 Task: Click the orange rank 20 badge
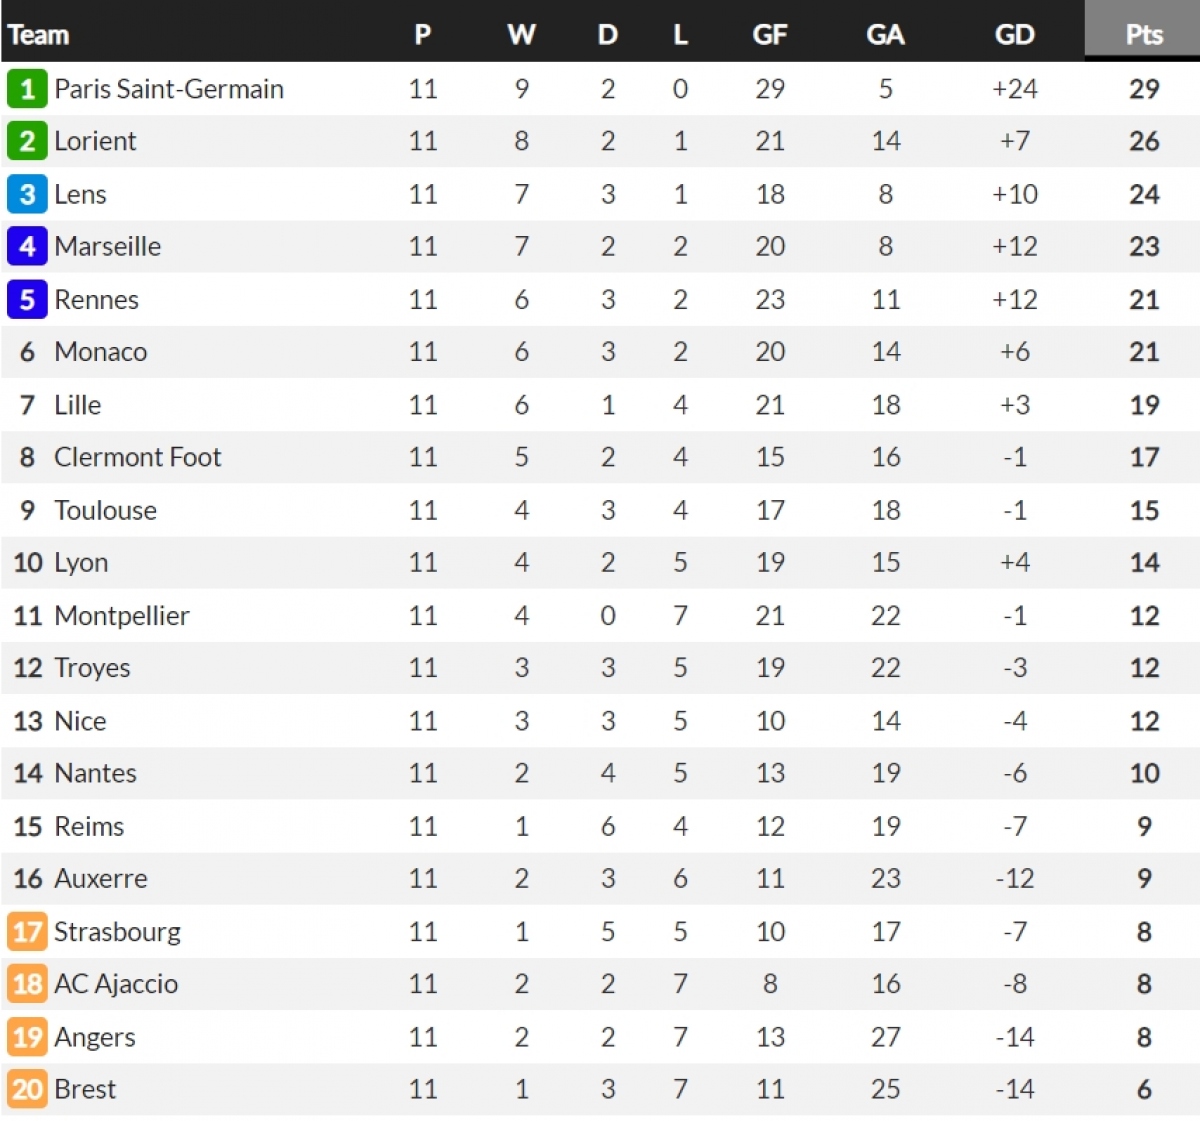click(x=27, y=1089)
